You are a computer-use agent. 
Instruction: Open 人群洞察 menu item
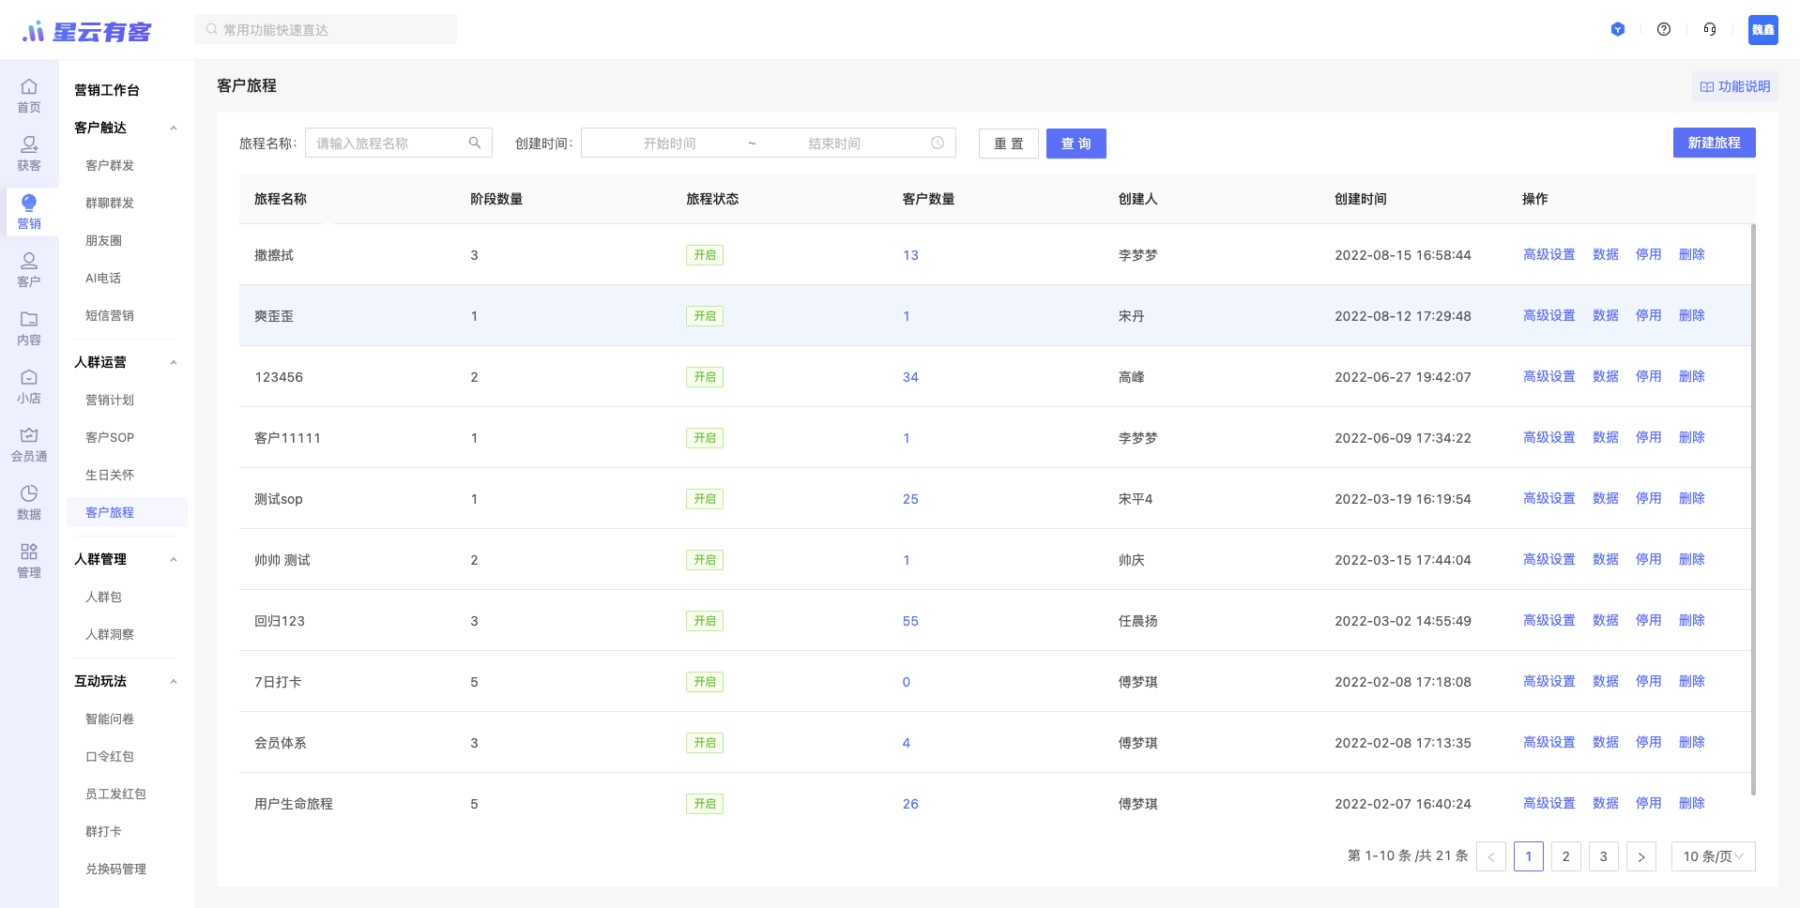109,635
